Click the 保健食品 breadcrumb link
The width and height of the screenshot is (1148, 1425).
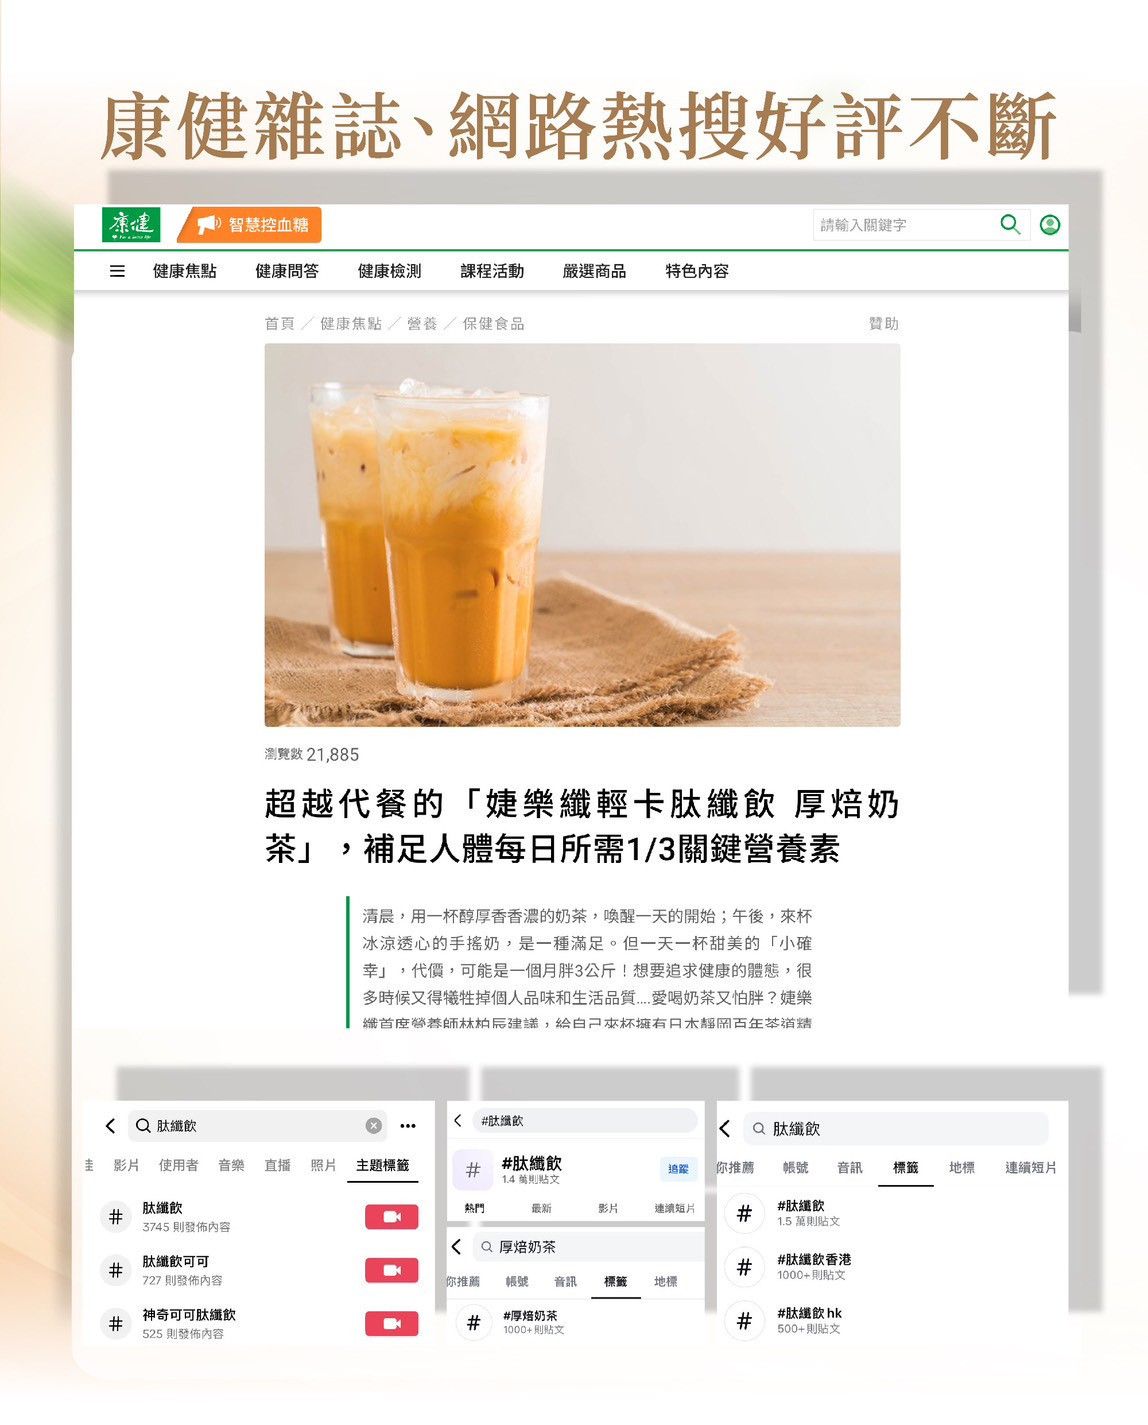(x=493, y=324)
